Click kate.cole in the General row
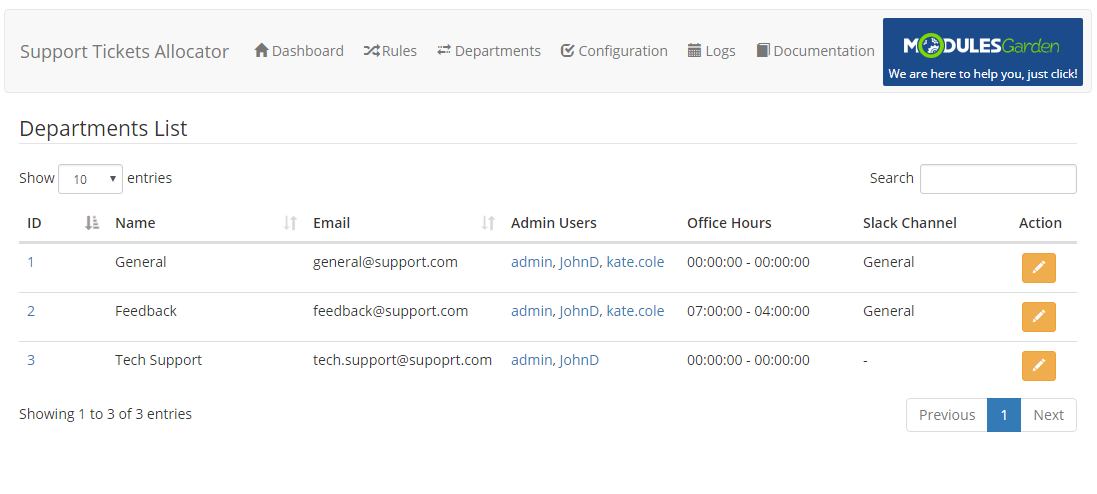Image resolution: width=1097 pixels, height=494 pixels. pos(635,262)
